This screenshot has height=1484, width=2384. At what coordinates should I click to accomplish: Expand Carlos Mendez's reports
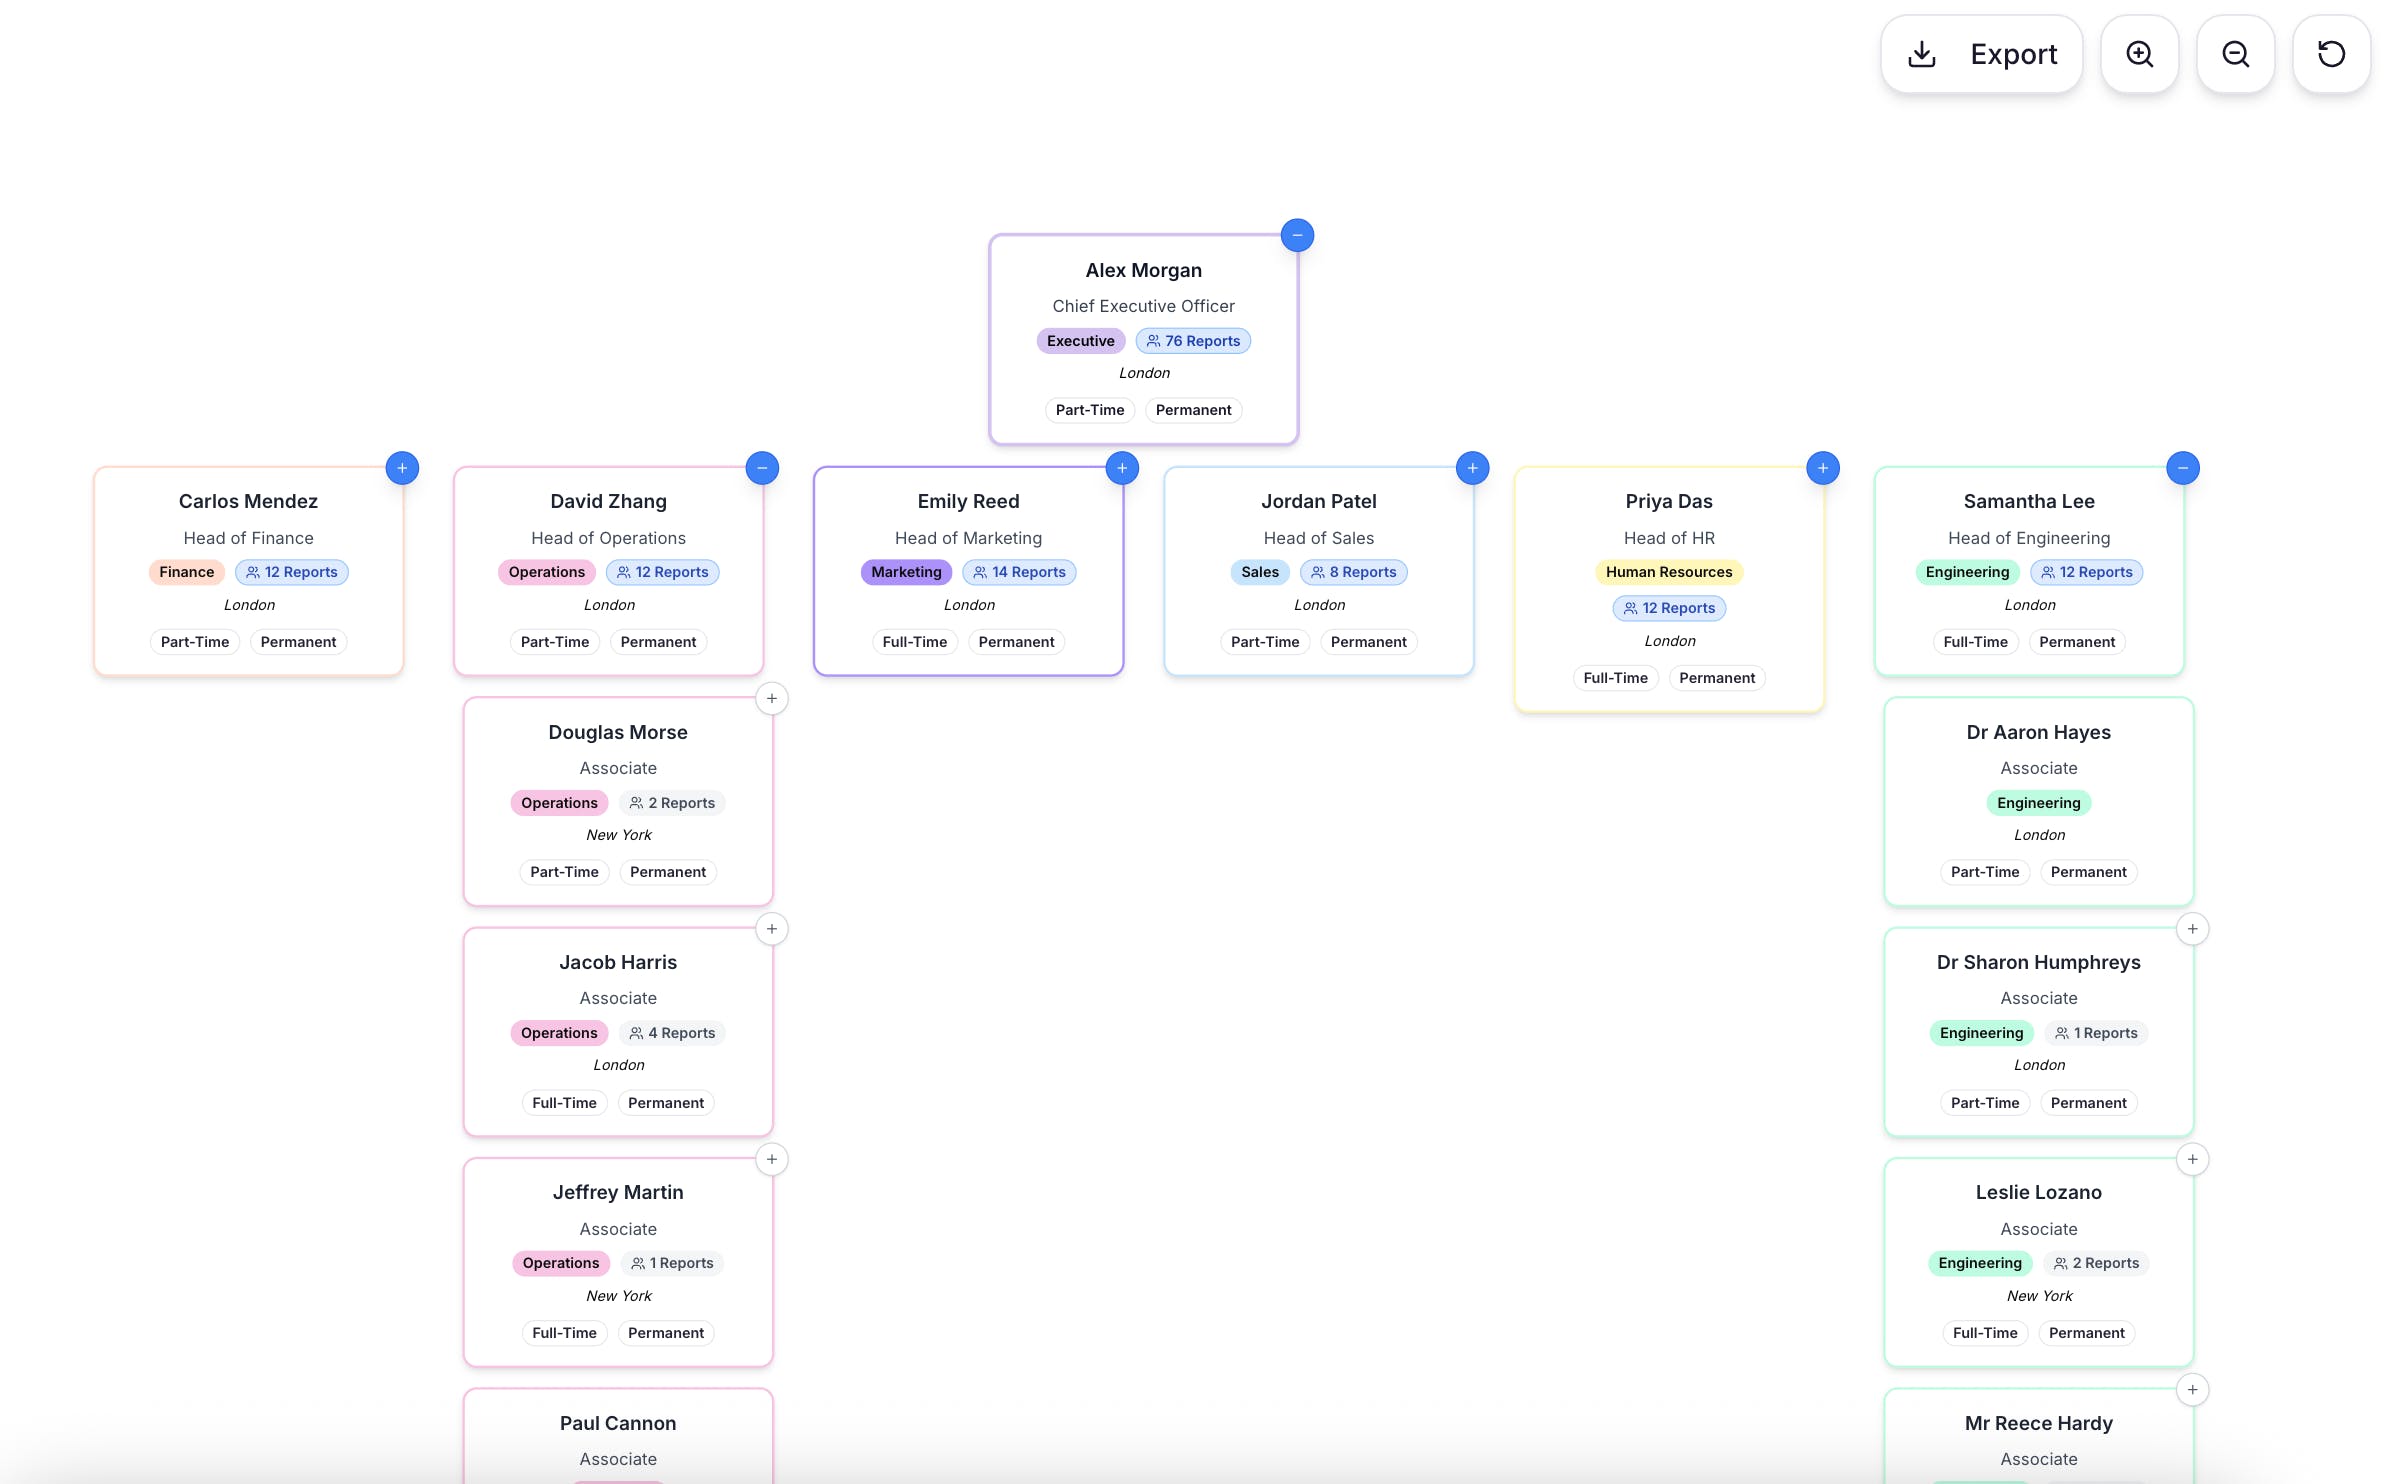coord(402,468)
